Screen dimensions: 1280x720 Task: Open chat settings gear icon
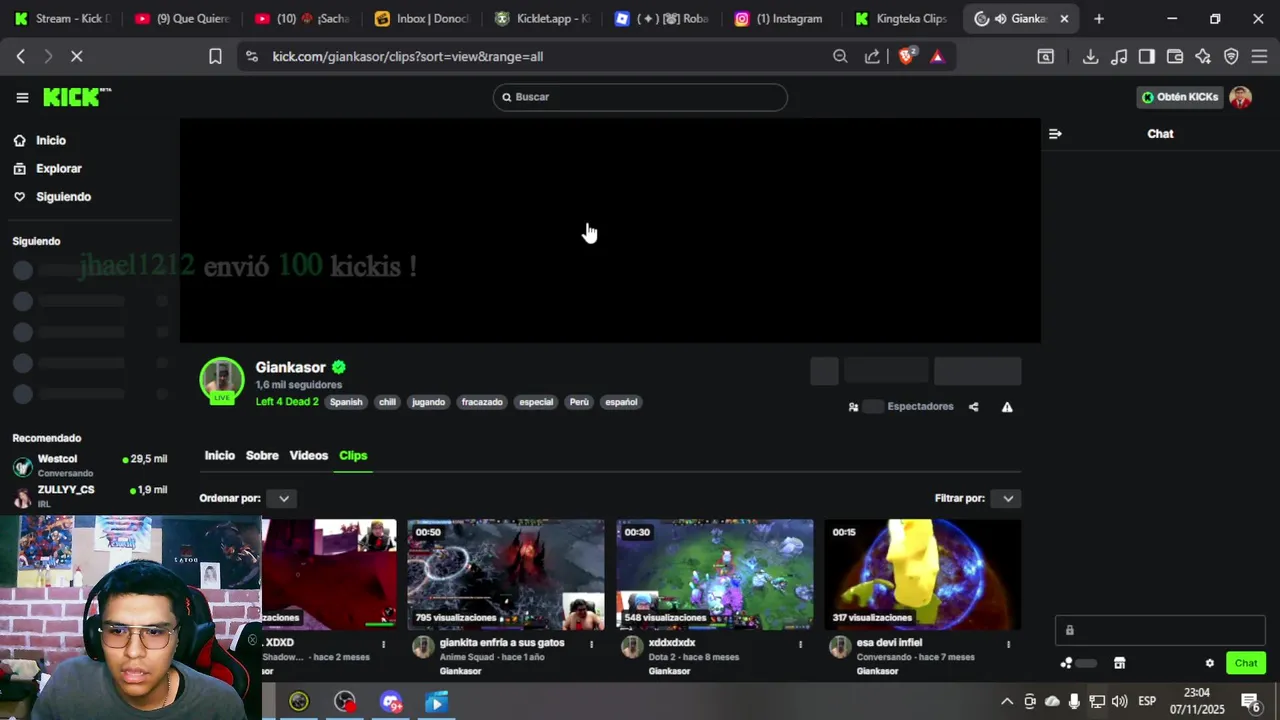[x=1209, y=663]
